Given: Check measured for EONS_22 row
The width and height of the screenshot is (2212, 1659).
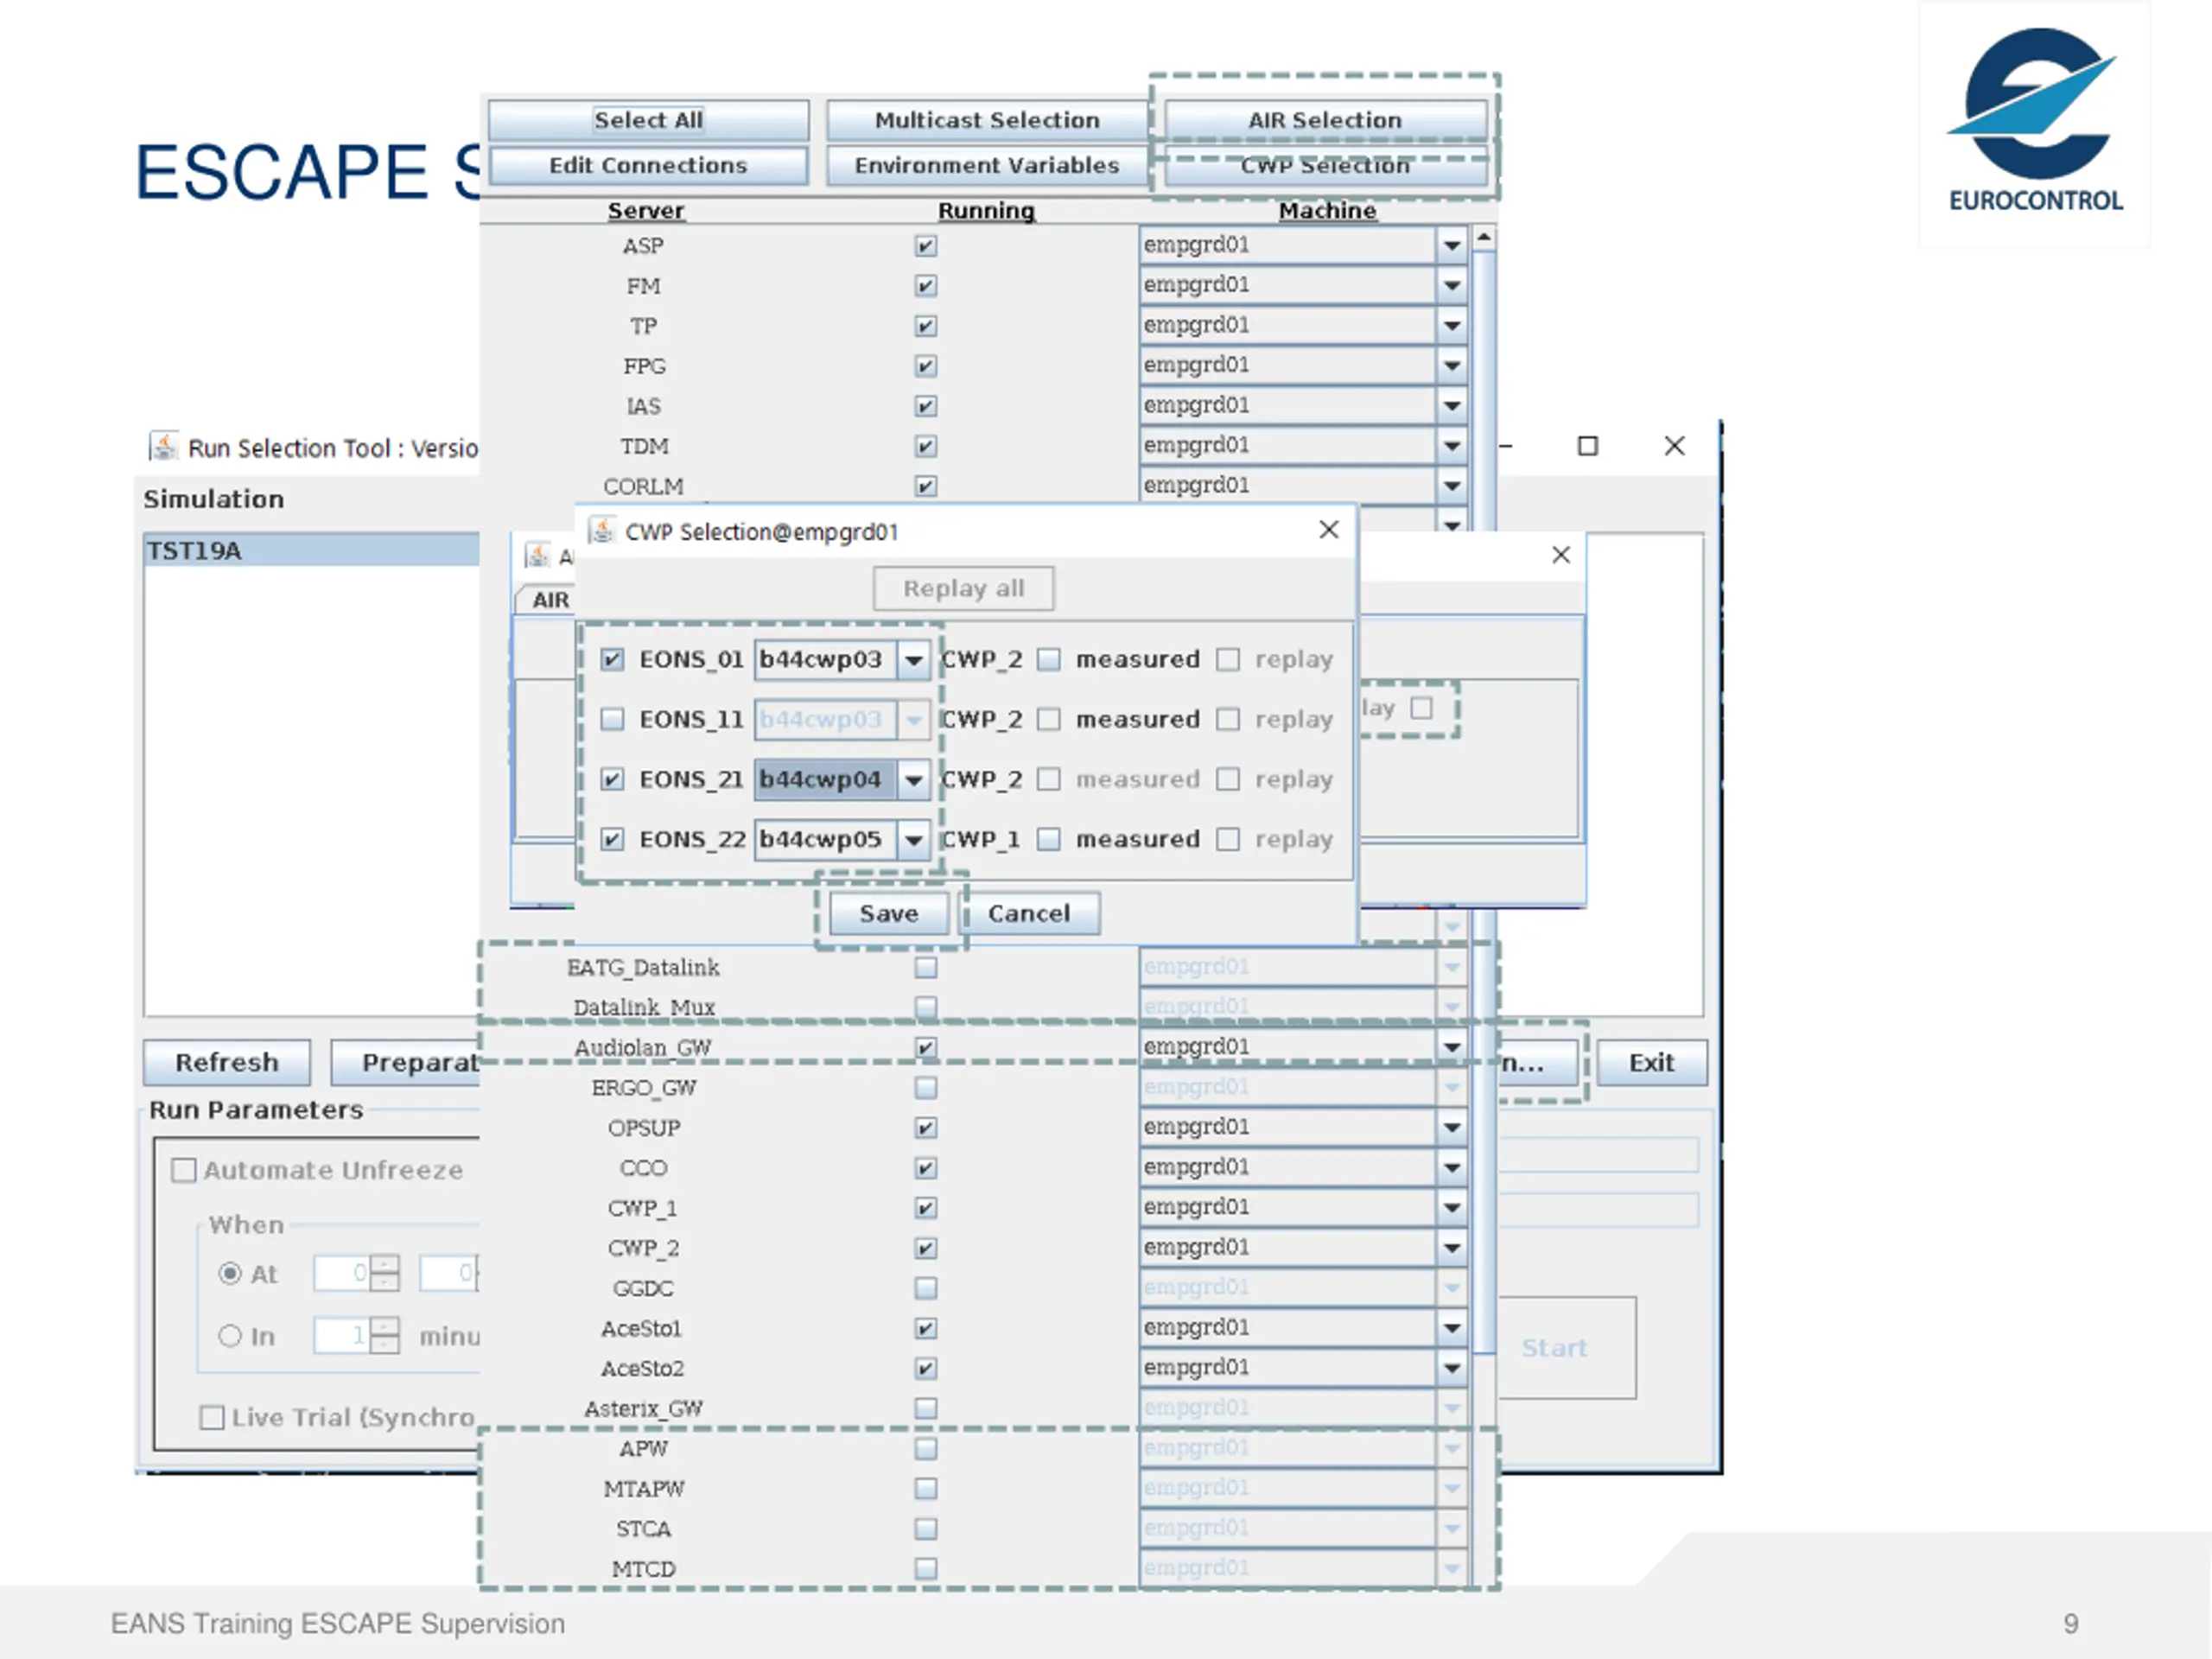Looking at the screenshot, I should click(1048, 839).
